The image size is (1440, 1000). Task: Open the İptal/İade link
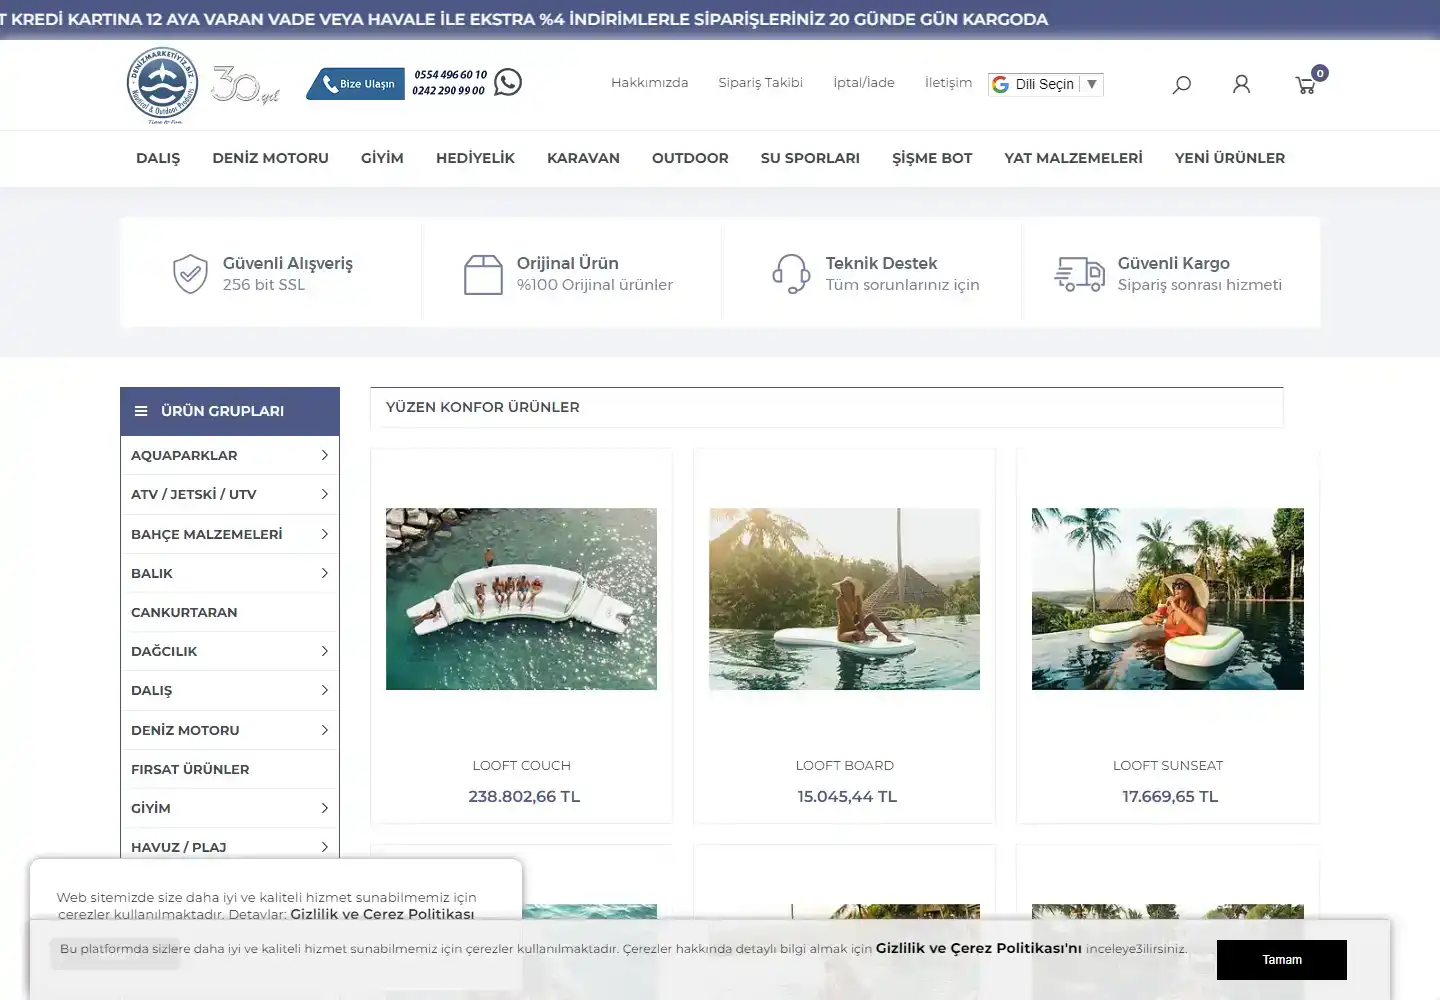[864, 83]
